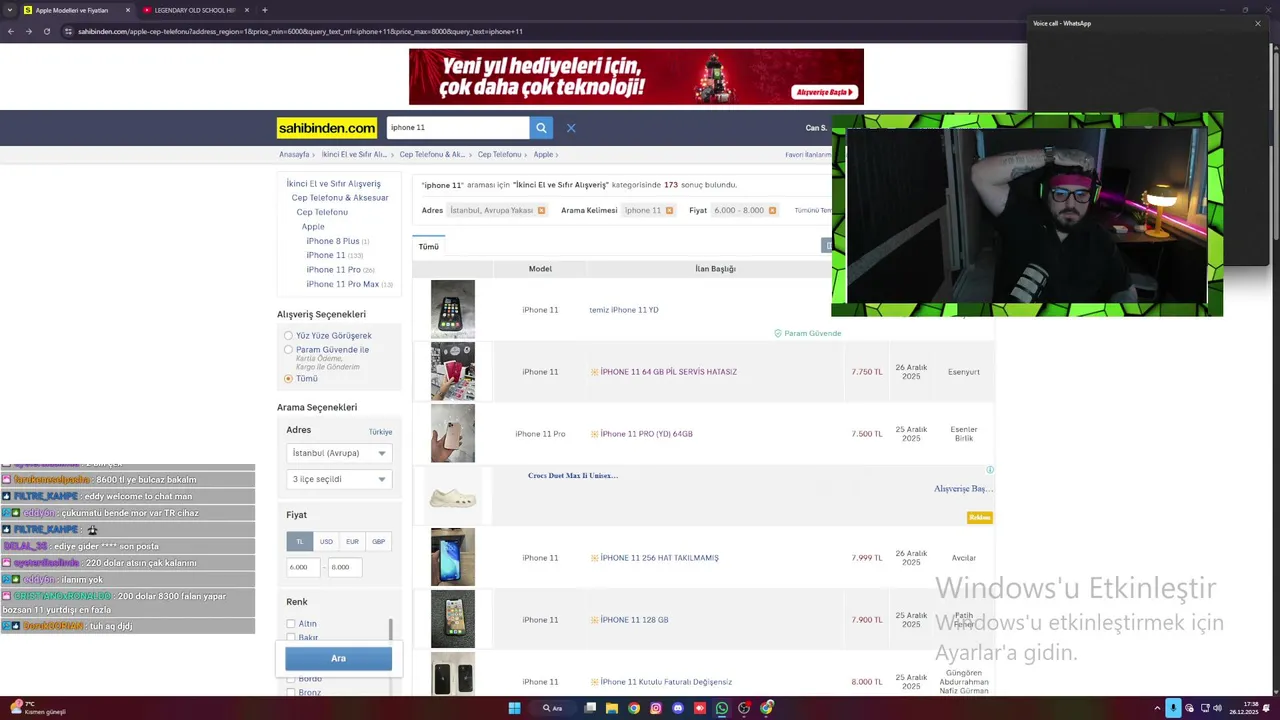The height and width of the screenshot is (720, 1280).
Task: Open WhatsApp from the taskbar
Action: (x=722, y=708)
